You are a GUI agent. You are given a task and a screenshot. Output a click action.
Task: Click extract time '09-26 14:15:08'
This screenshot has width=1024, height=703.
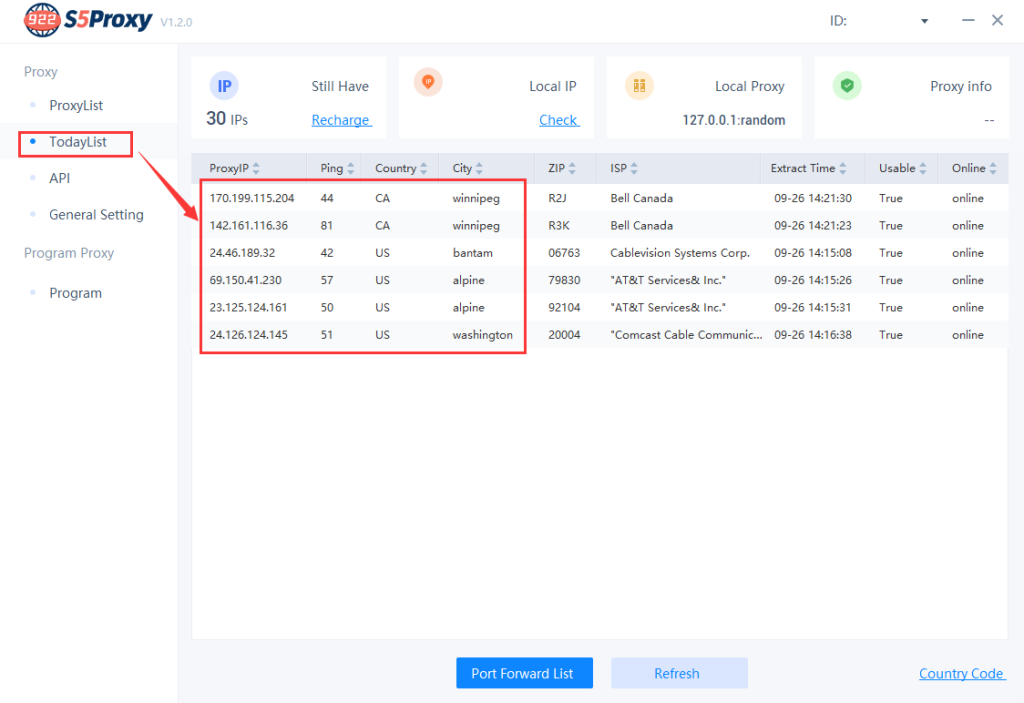click(x=812, y=253)
